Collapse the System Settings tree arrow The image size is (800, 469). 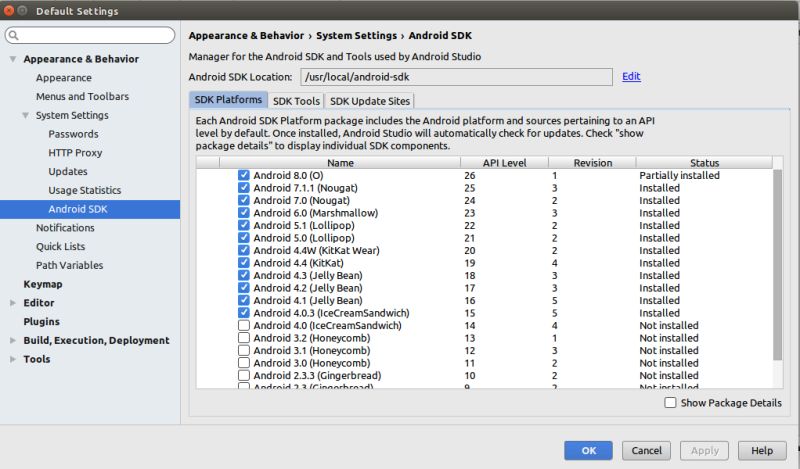[25, 115]
